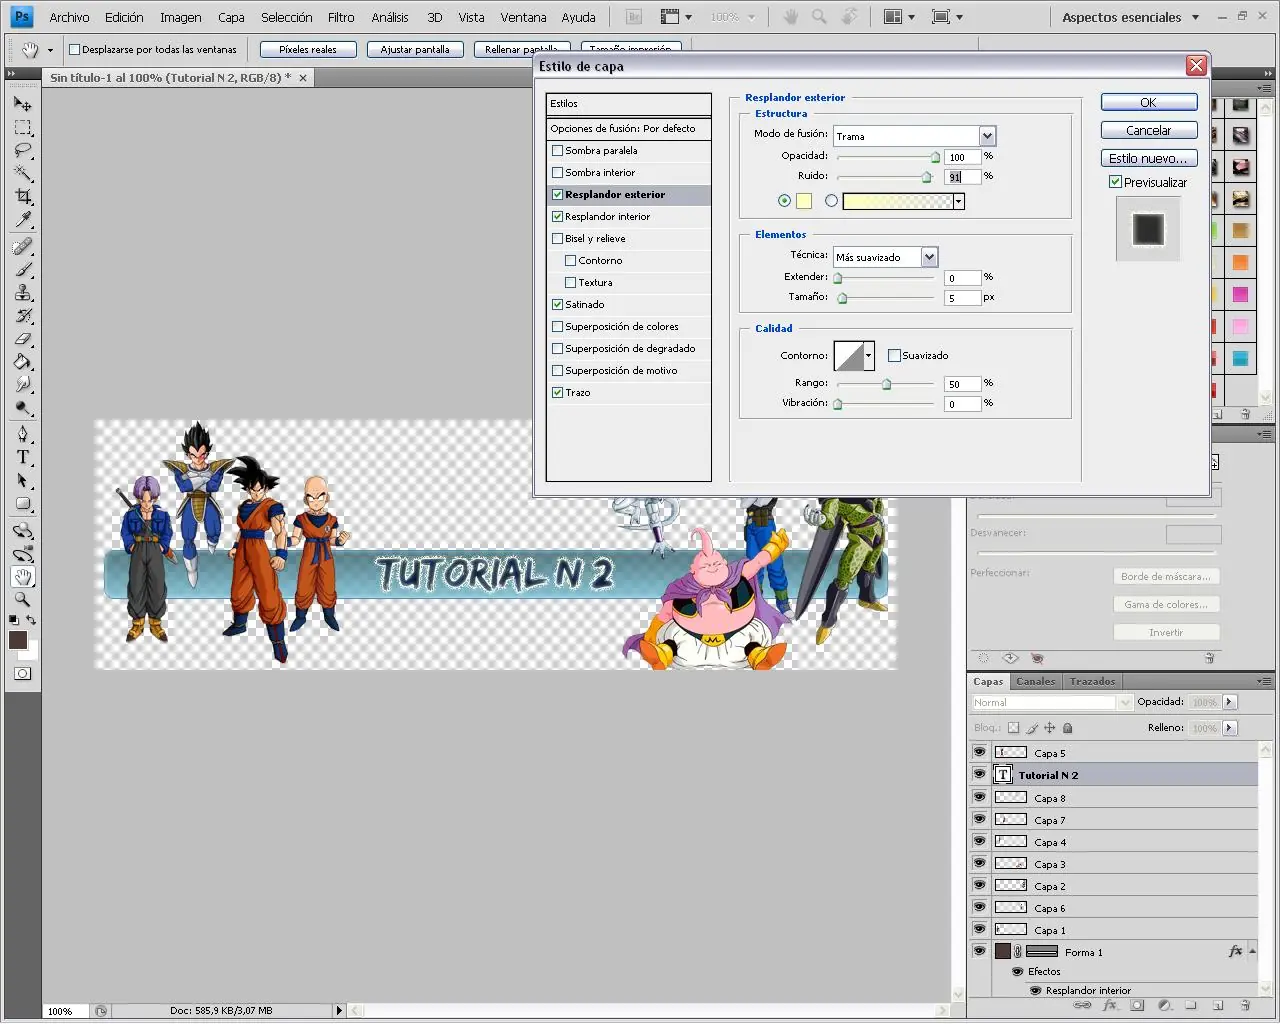1280x1024 pixels.
Task: Select the Path Selection tool
Action: (x=23, y=480)
